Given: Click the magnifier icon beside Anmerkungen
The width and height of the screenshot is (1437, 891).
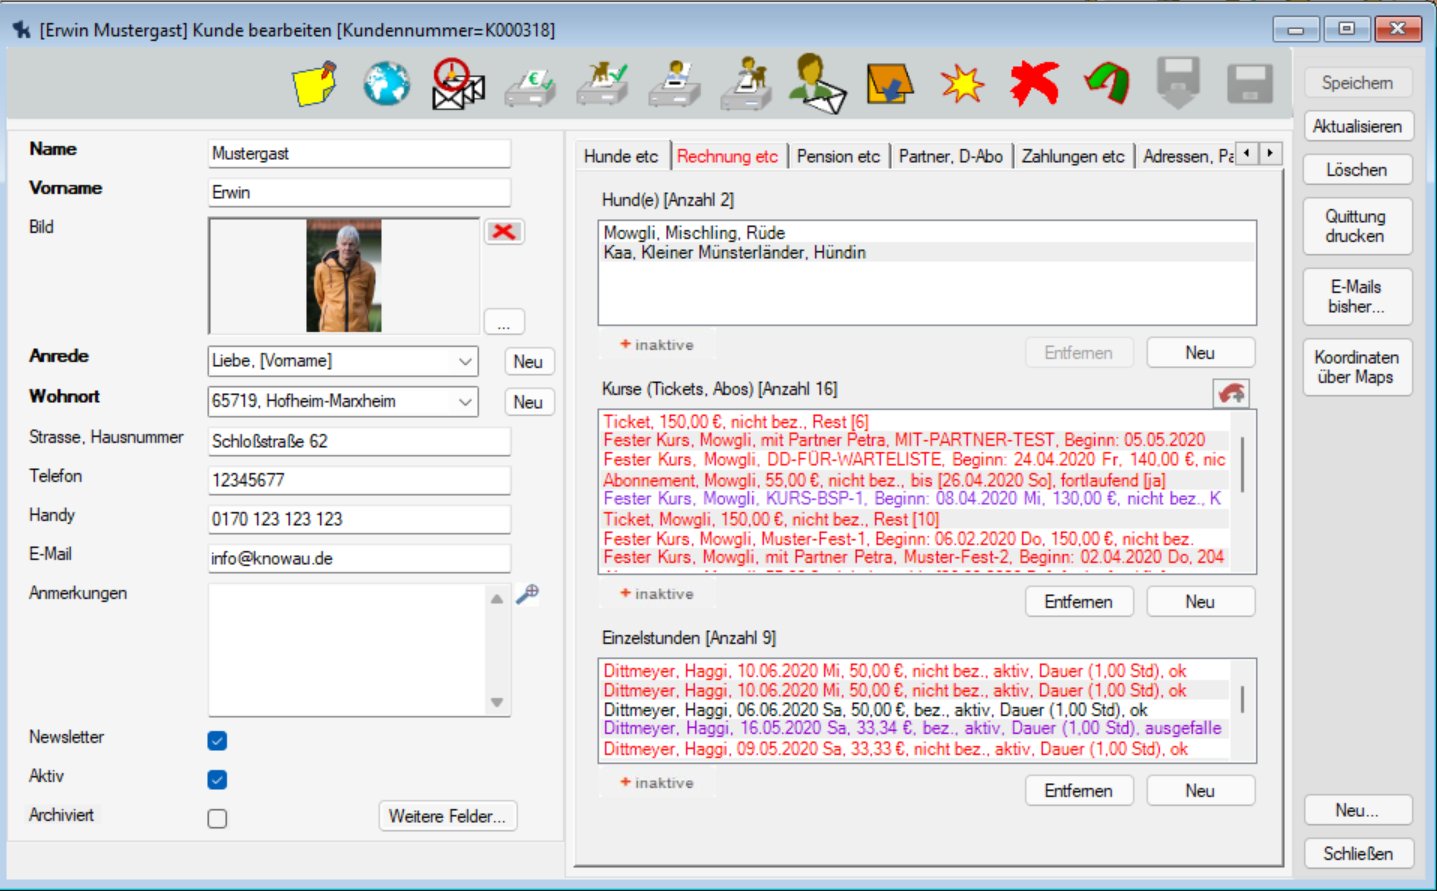Looking at the screenshot, I should pyautogui.click(x=527, y=594).
